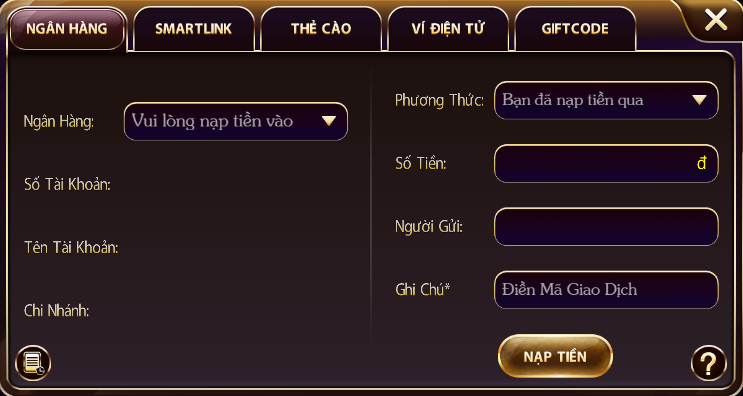Click the Số Tài Khoản label
743x396 pixels.
pyautogui.click(x=67, y=185)
